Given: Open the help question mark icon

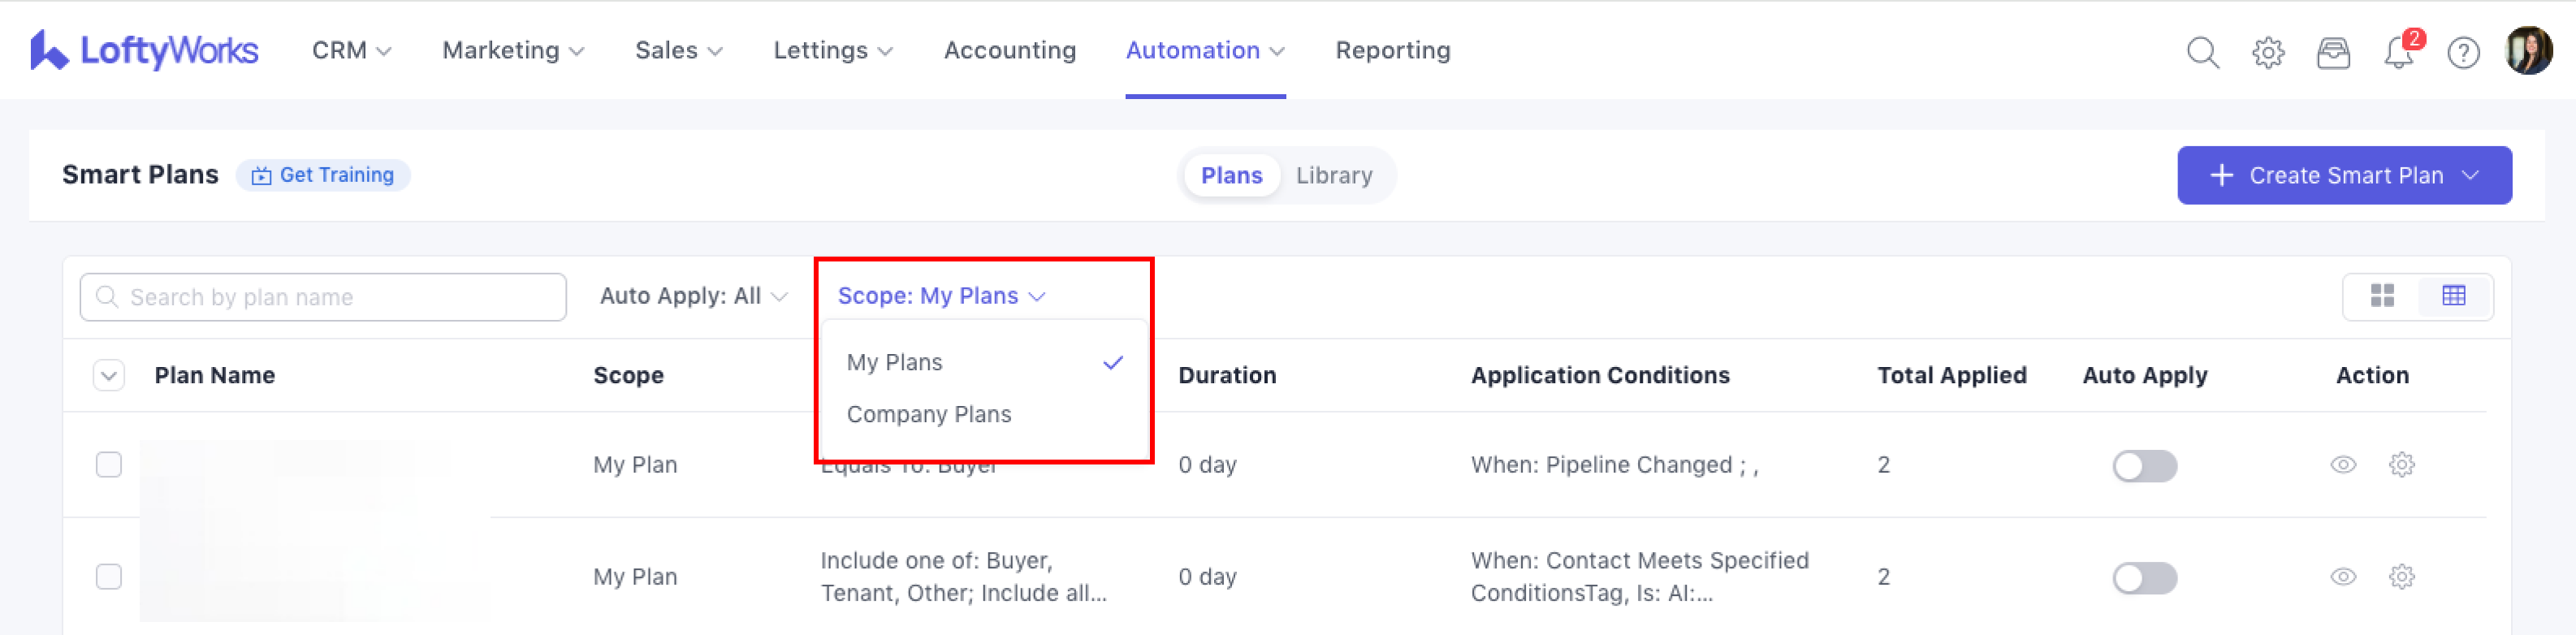Looking at the screenshot, I should [x=2463, y=52].
